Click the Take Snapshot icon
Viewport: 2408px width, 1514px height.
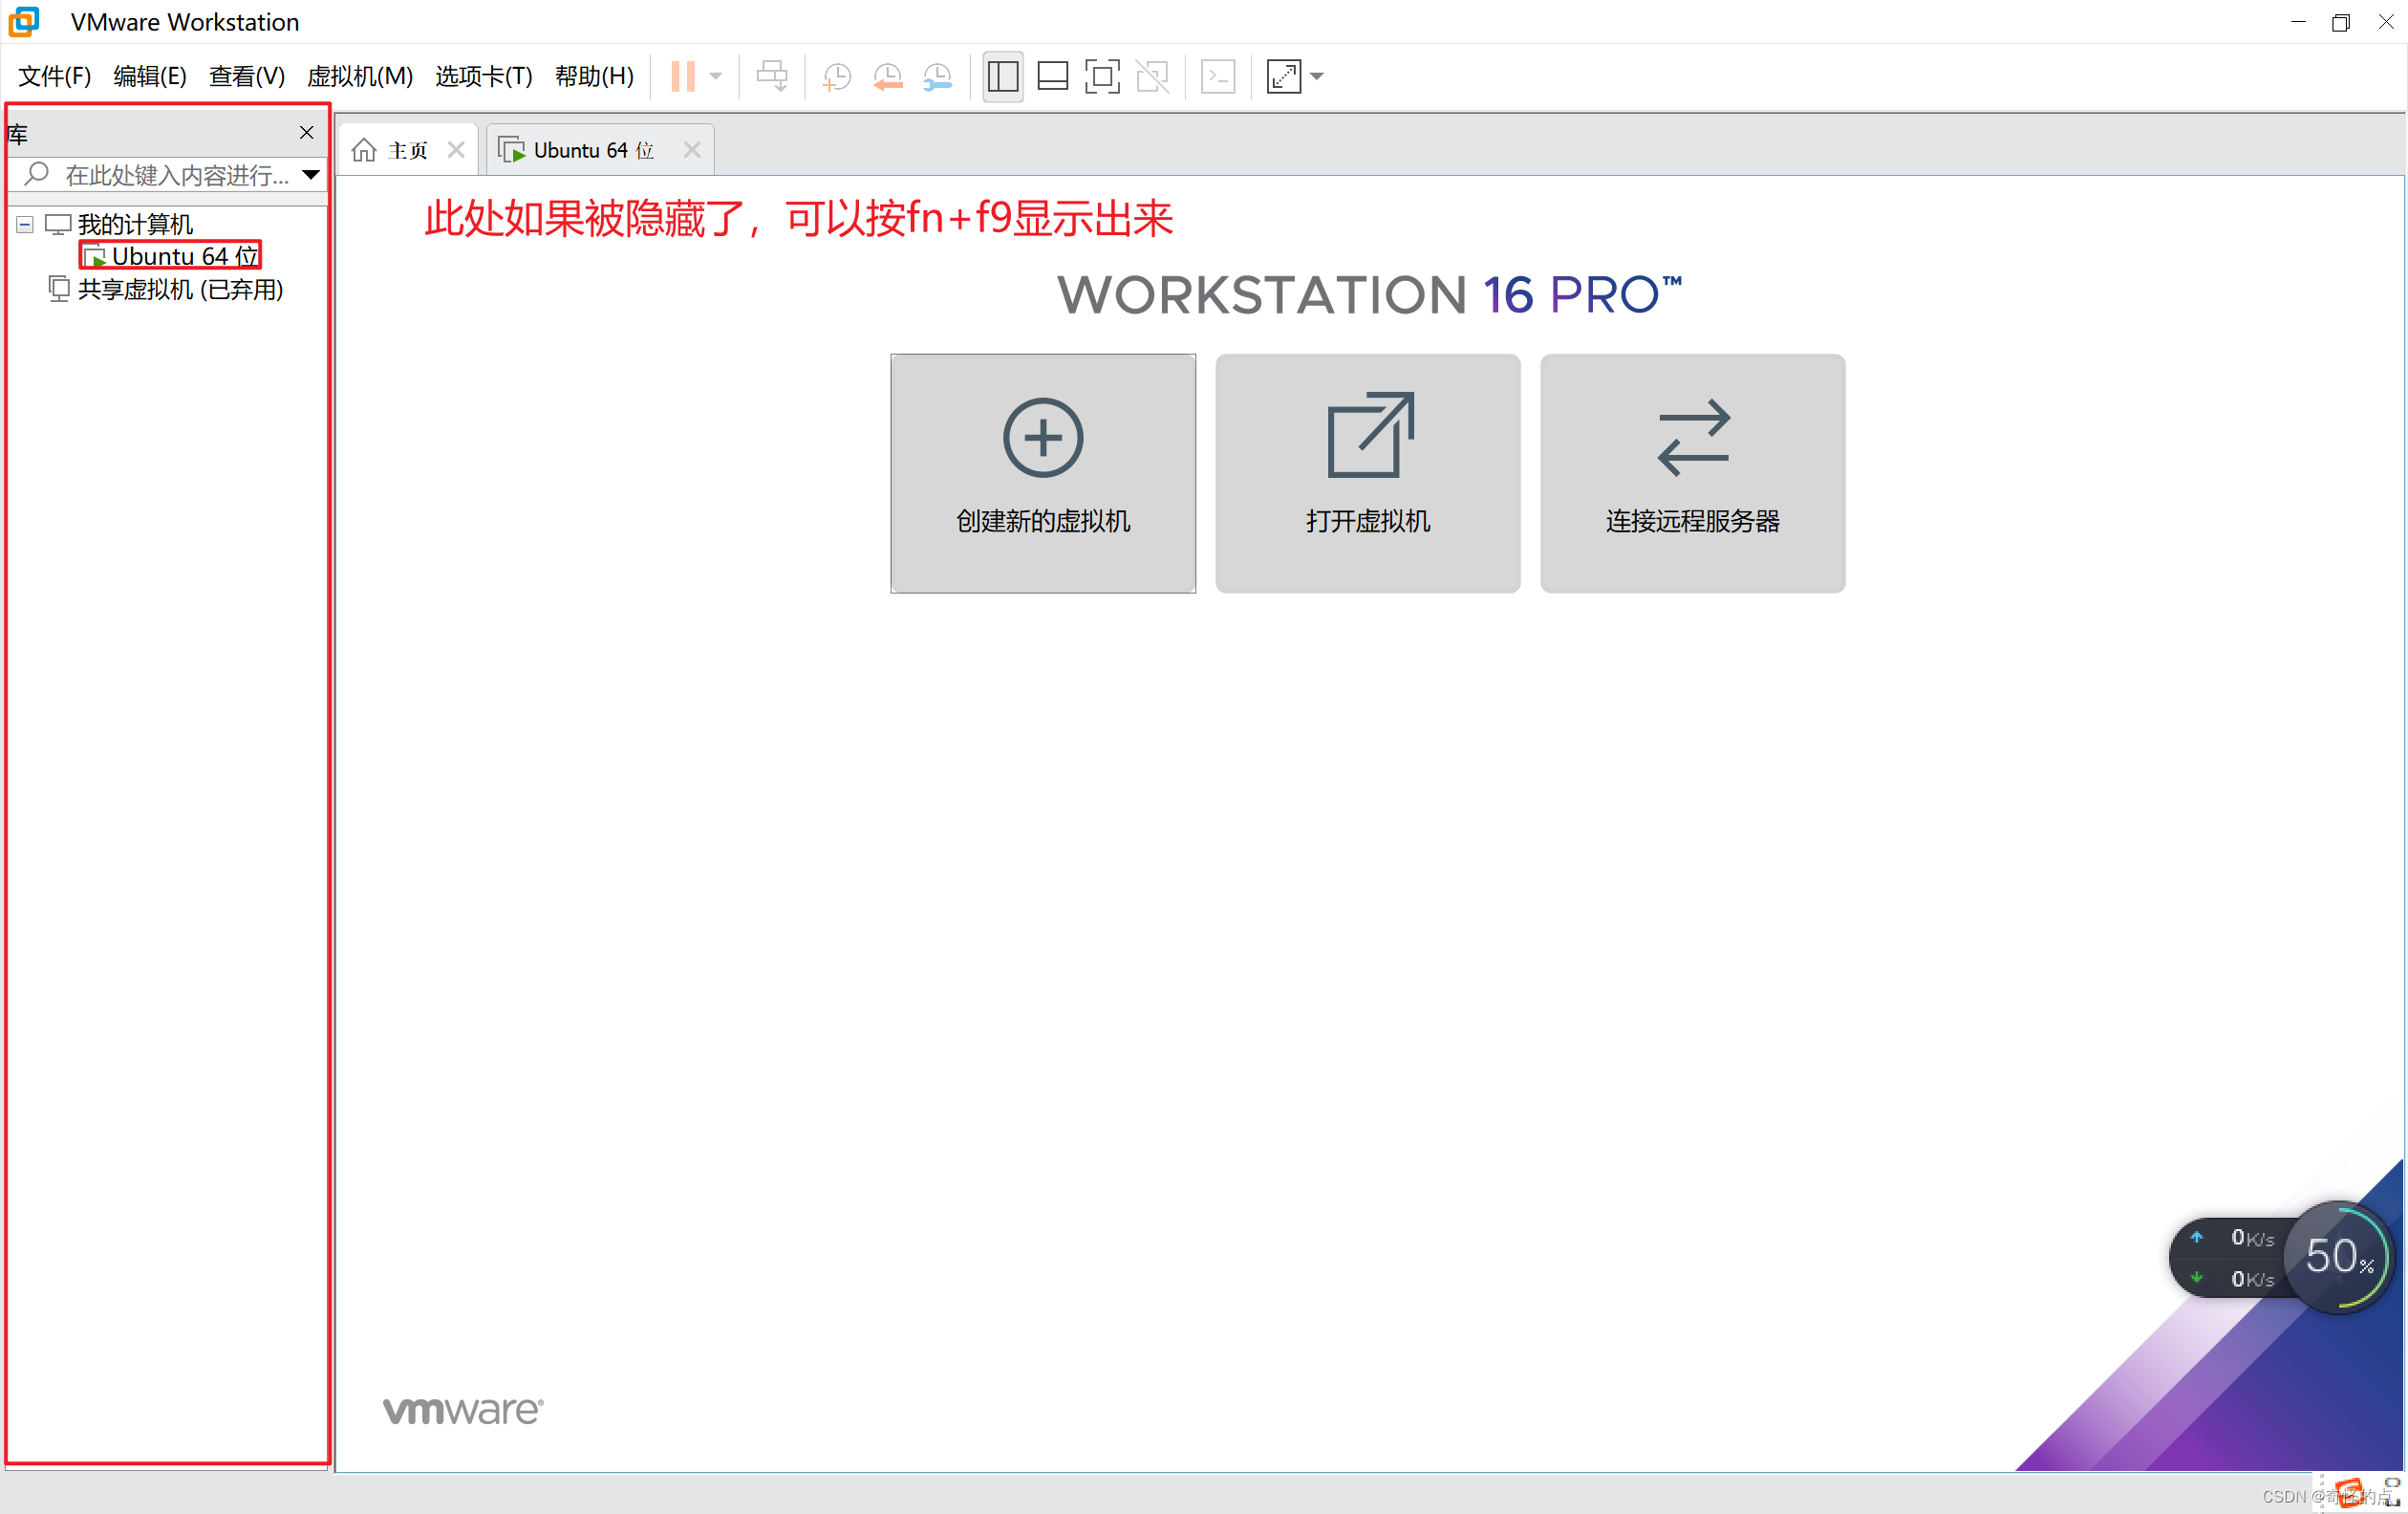836,76
